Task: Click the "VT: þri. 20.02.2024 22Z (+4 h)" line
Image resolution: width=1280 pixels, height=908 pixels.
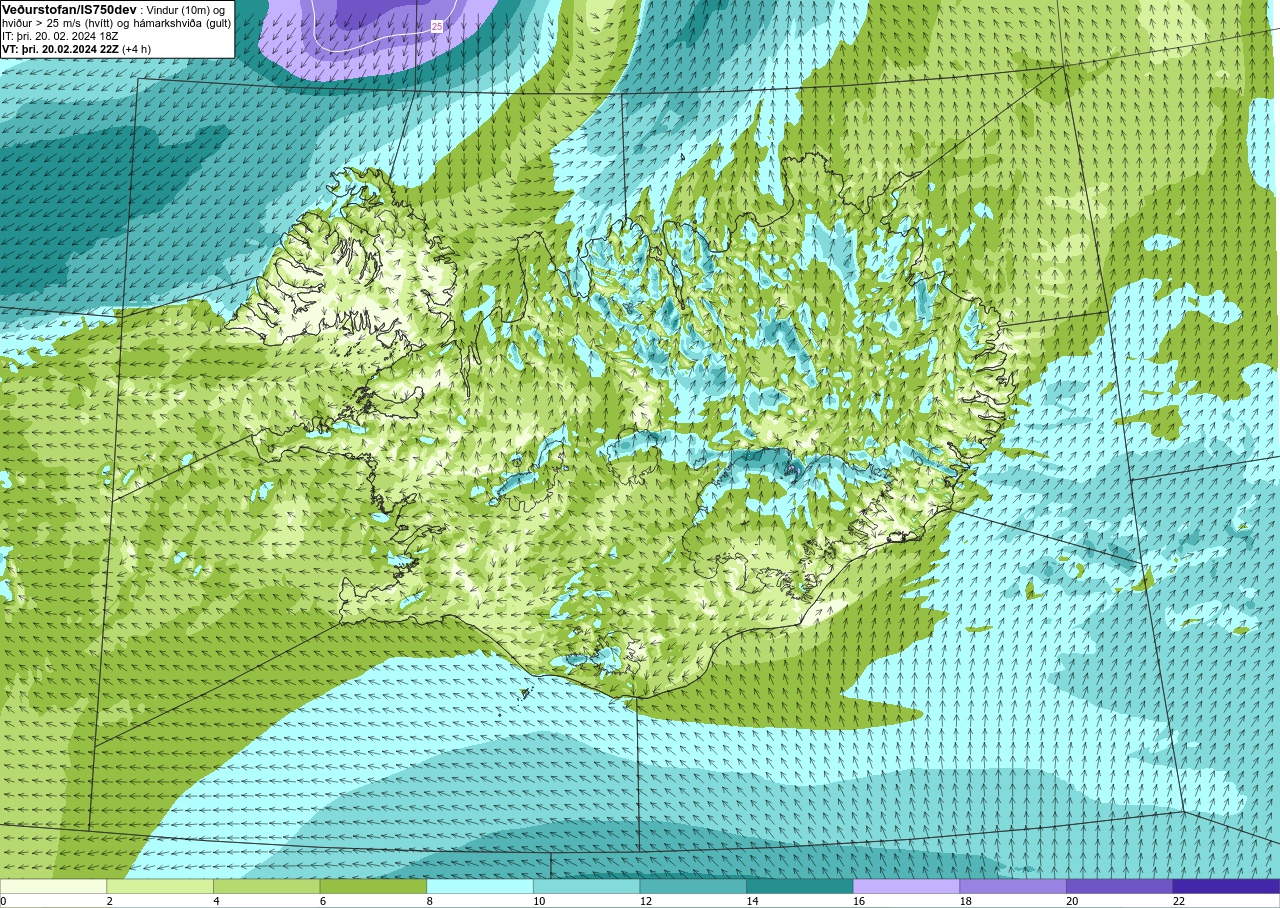Action: tap(77, 49)
